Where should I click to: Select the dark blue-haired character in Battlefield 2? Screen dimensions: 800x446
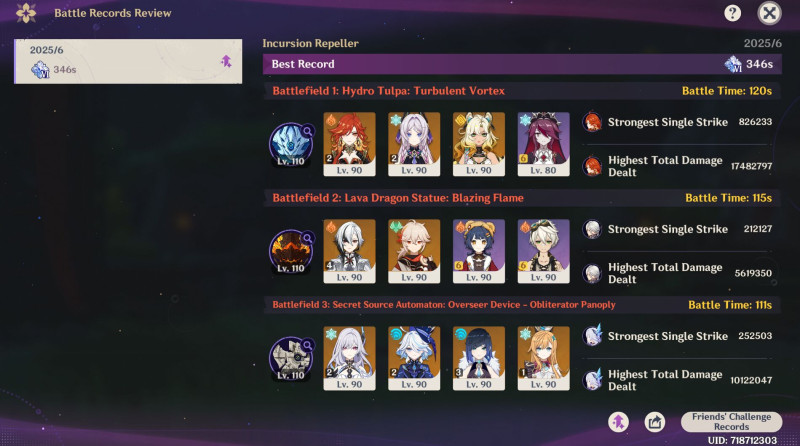click(x=479, y=252)
